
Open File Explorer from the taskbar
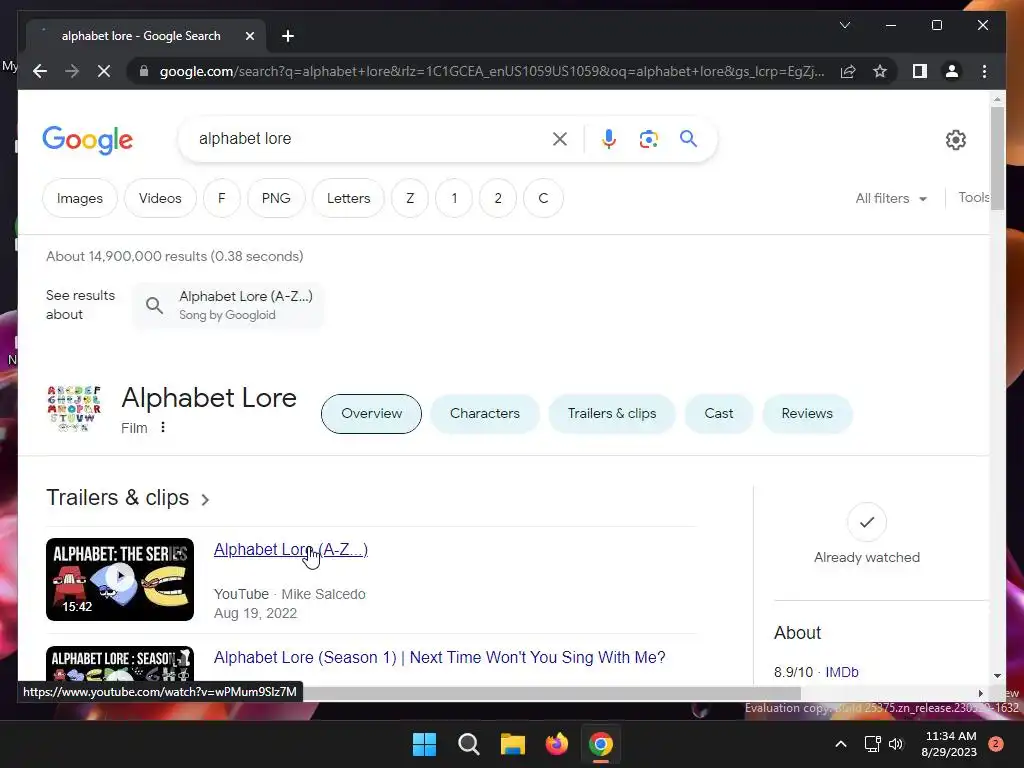click(x=513, y=744)
